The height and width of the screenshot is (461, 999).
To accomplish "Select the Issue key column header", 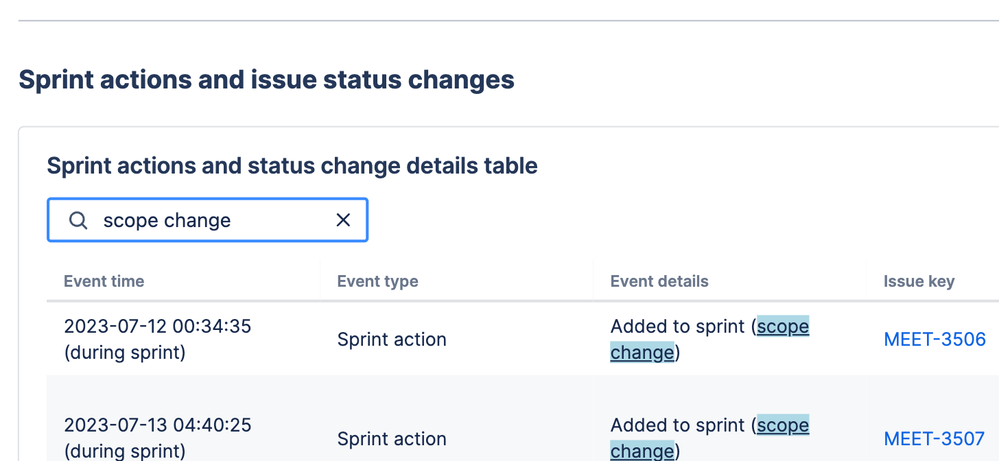I will [918, 281].
